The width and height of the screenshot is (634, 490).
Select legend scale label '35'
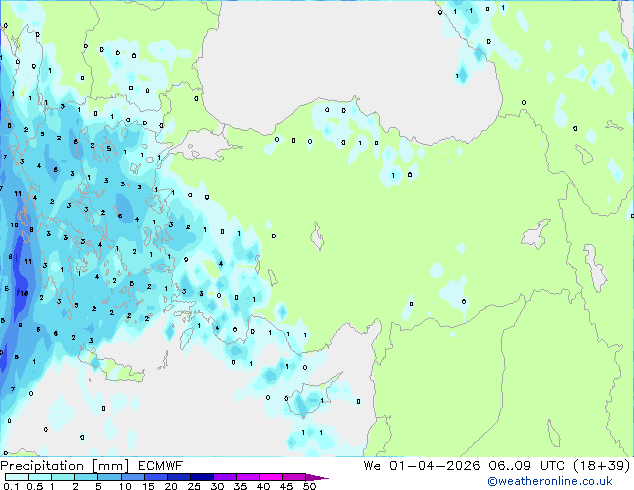[x=240, y=486]
